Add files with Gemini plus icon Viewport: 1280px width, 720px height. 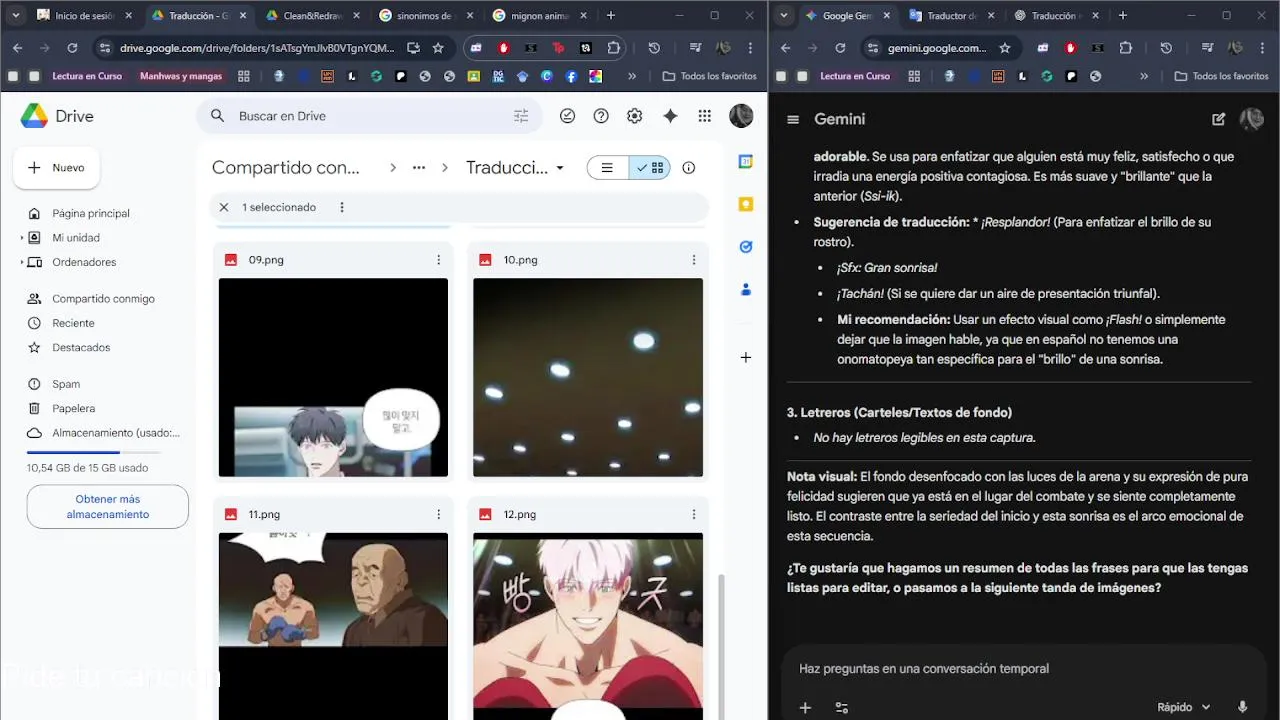click(x=805, y=707)
